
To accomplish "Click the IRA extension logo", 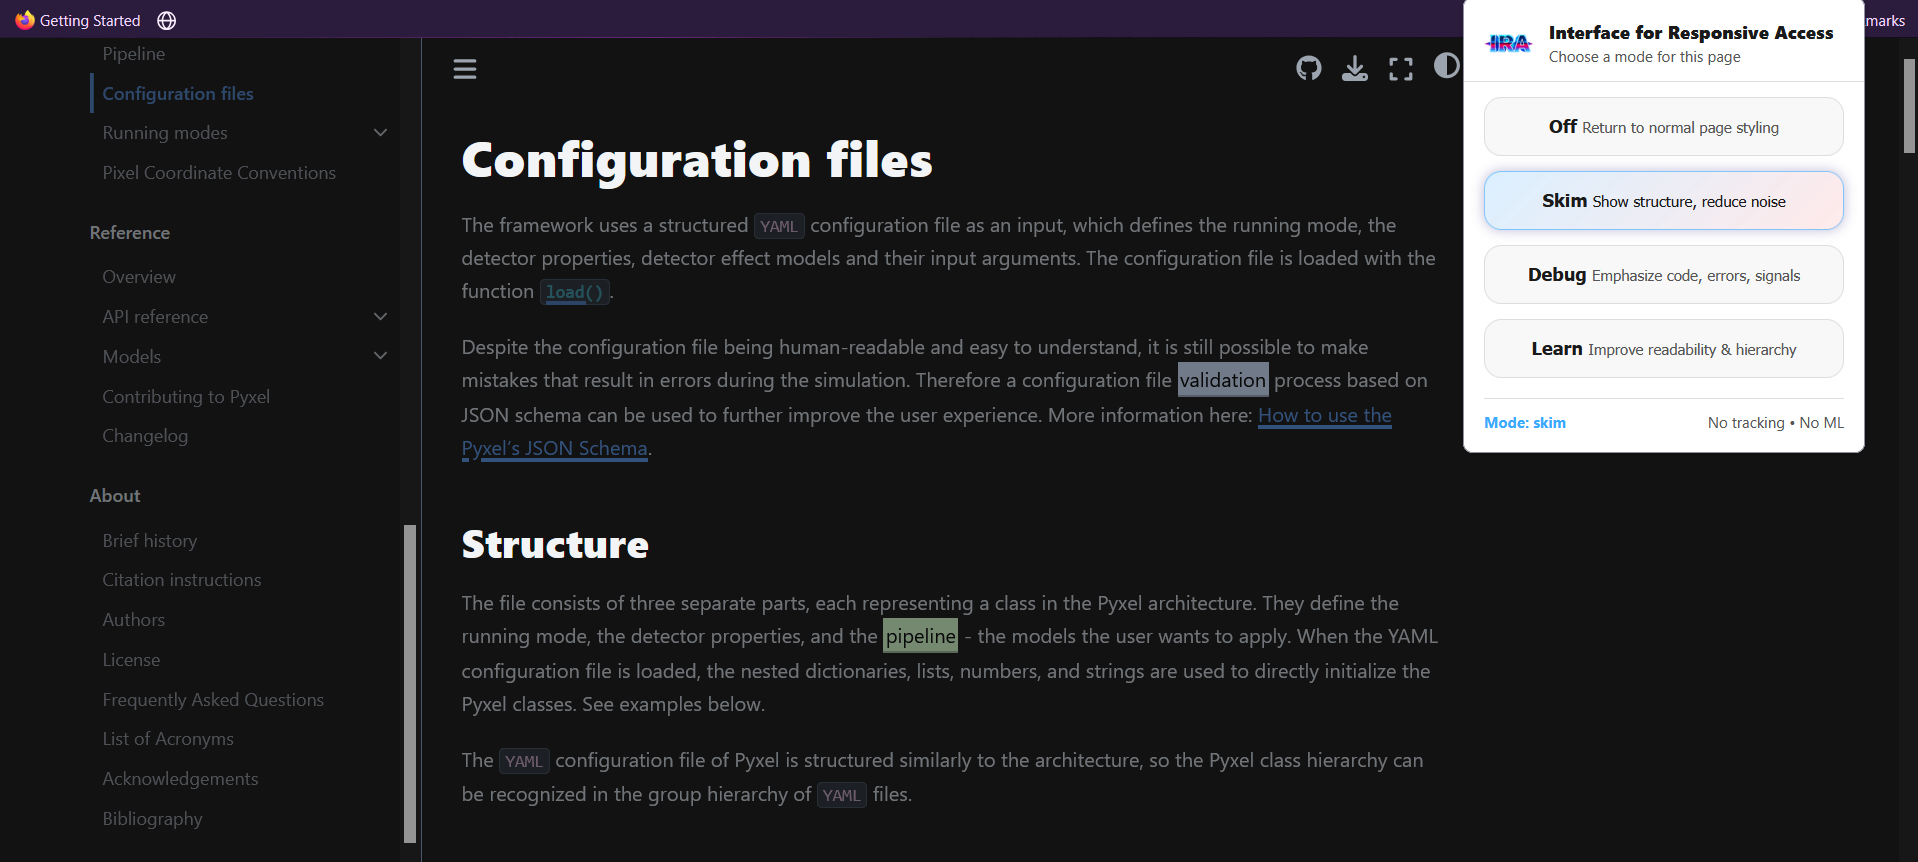I will (1509, 44).
